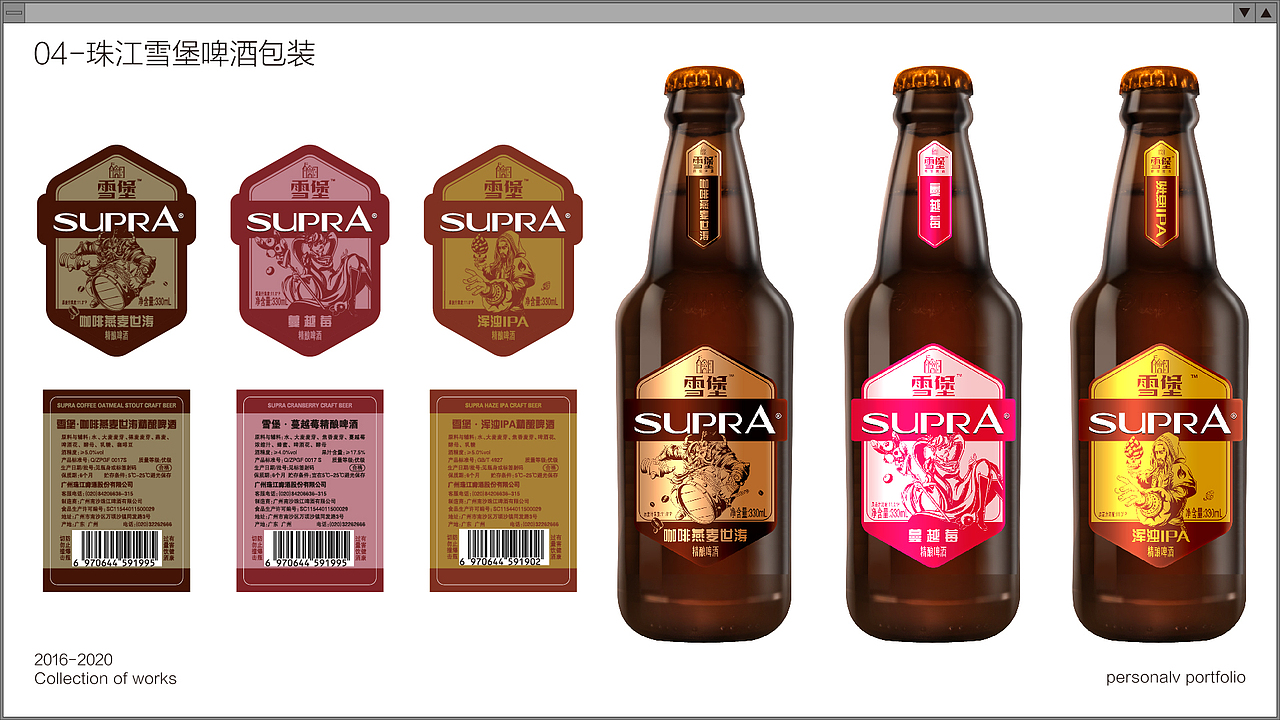Click the down-triangle button in title bar
Viewport: 1280px width, 720px height.
pyautogui.click(x=1244, y=13)
